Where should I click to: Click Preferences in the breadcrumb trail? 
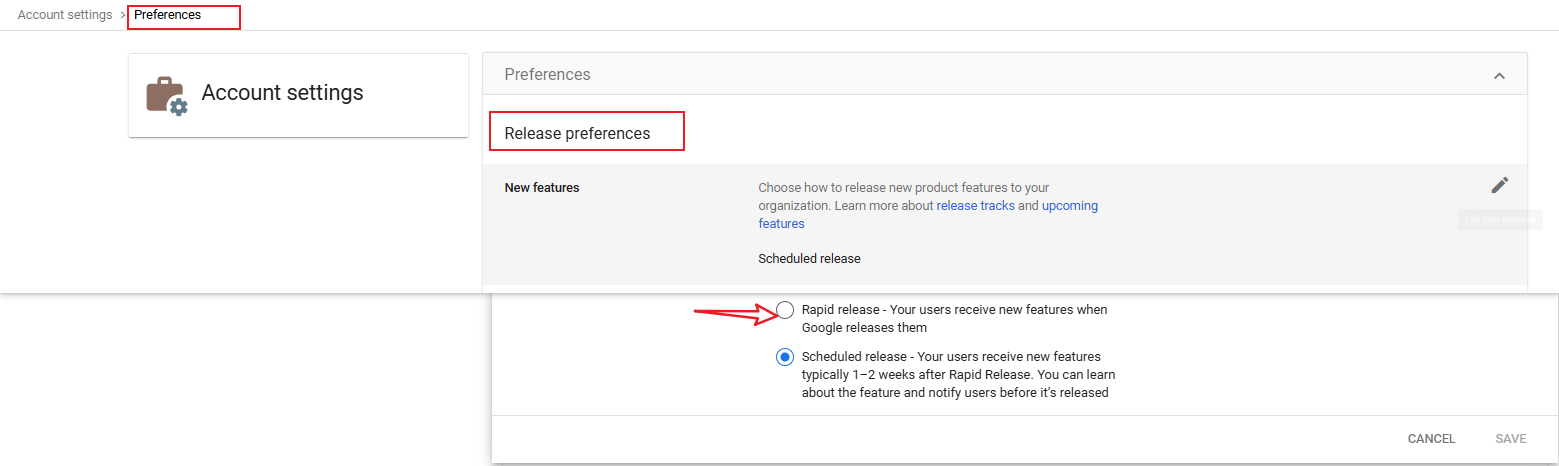168,16
